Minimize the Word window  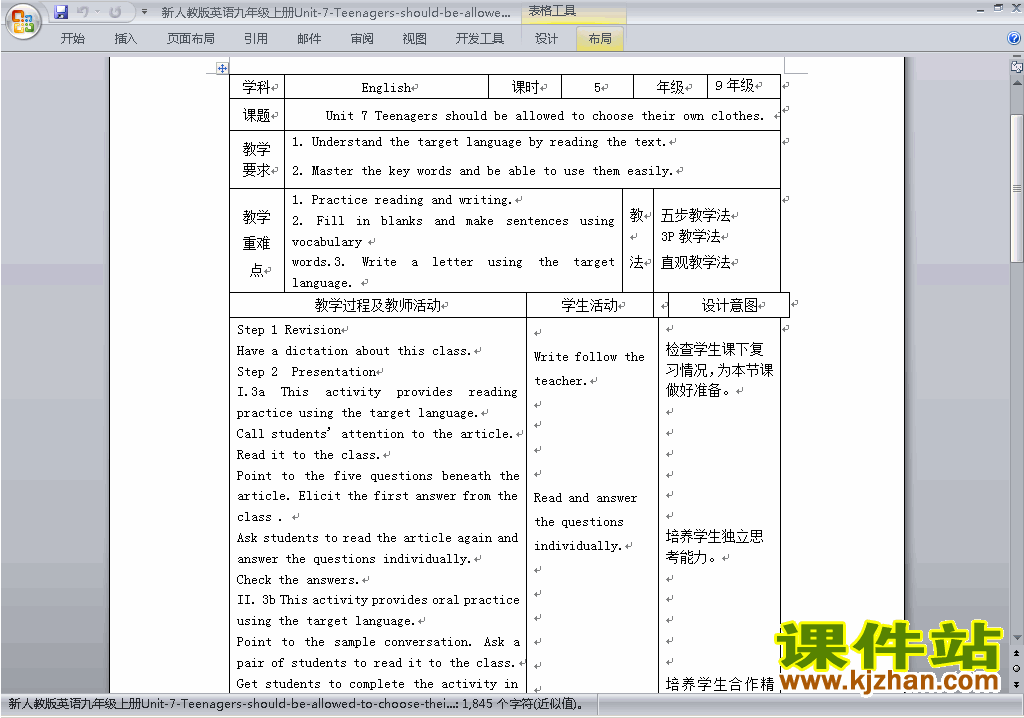980,9
